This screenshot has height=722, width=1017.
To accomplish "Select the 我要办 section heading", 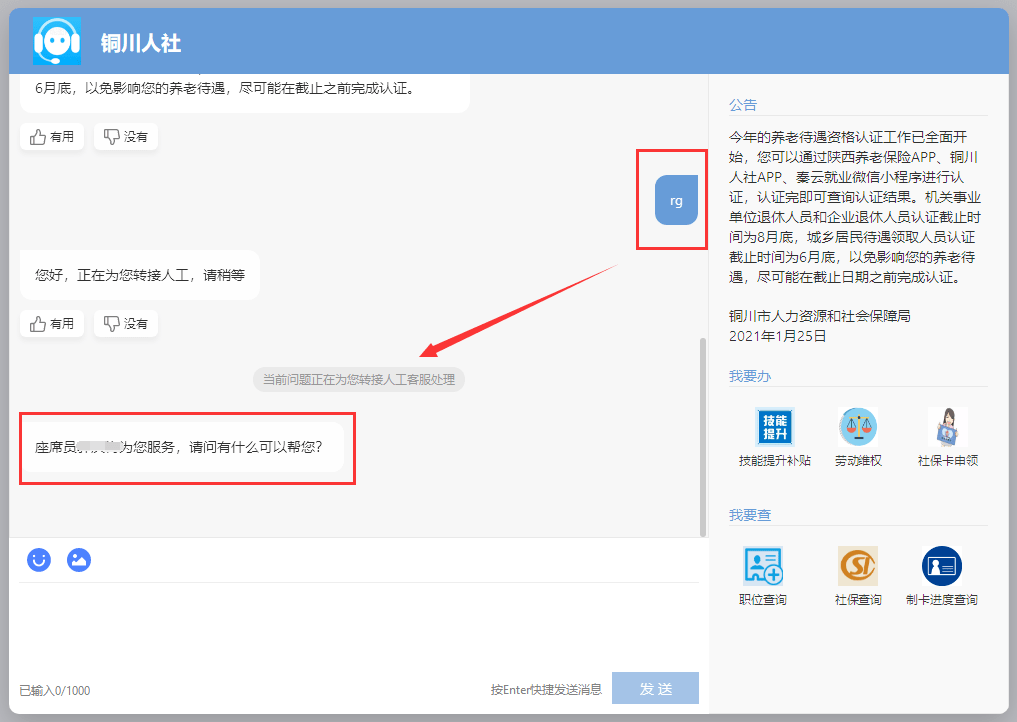I will click(x=750, y=376).
